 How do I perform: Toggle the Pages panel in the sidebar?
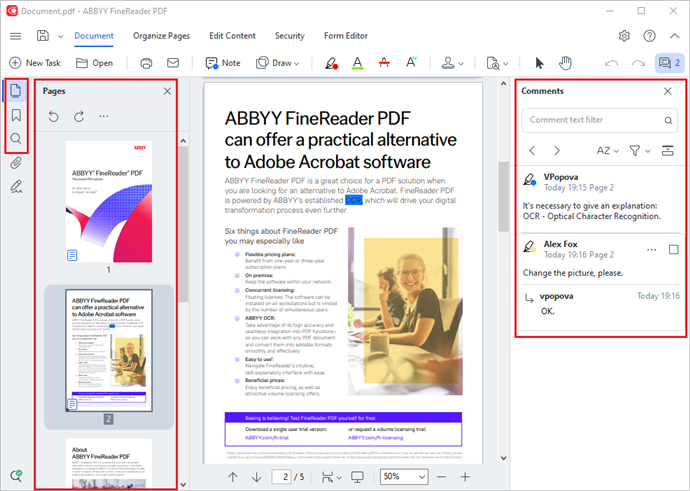(16, 91)
